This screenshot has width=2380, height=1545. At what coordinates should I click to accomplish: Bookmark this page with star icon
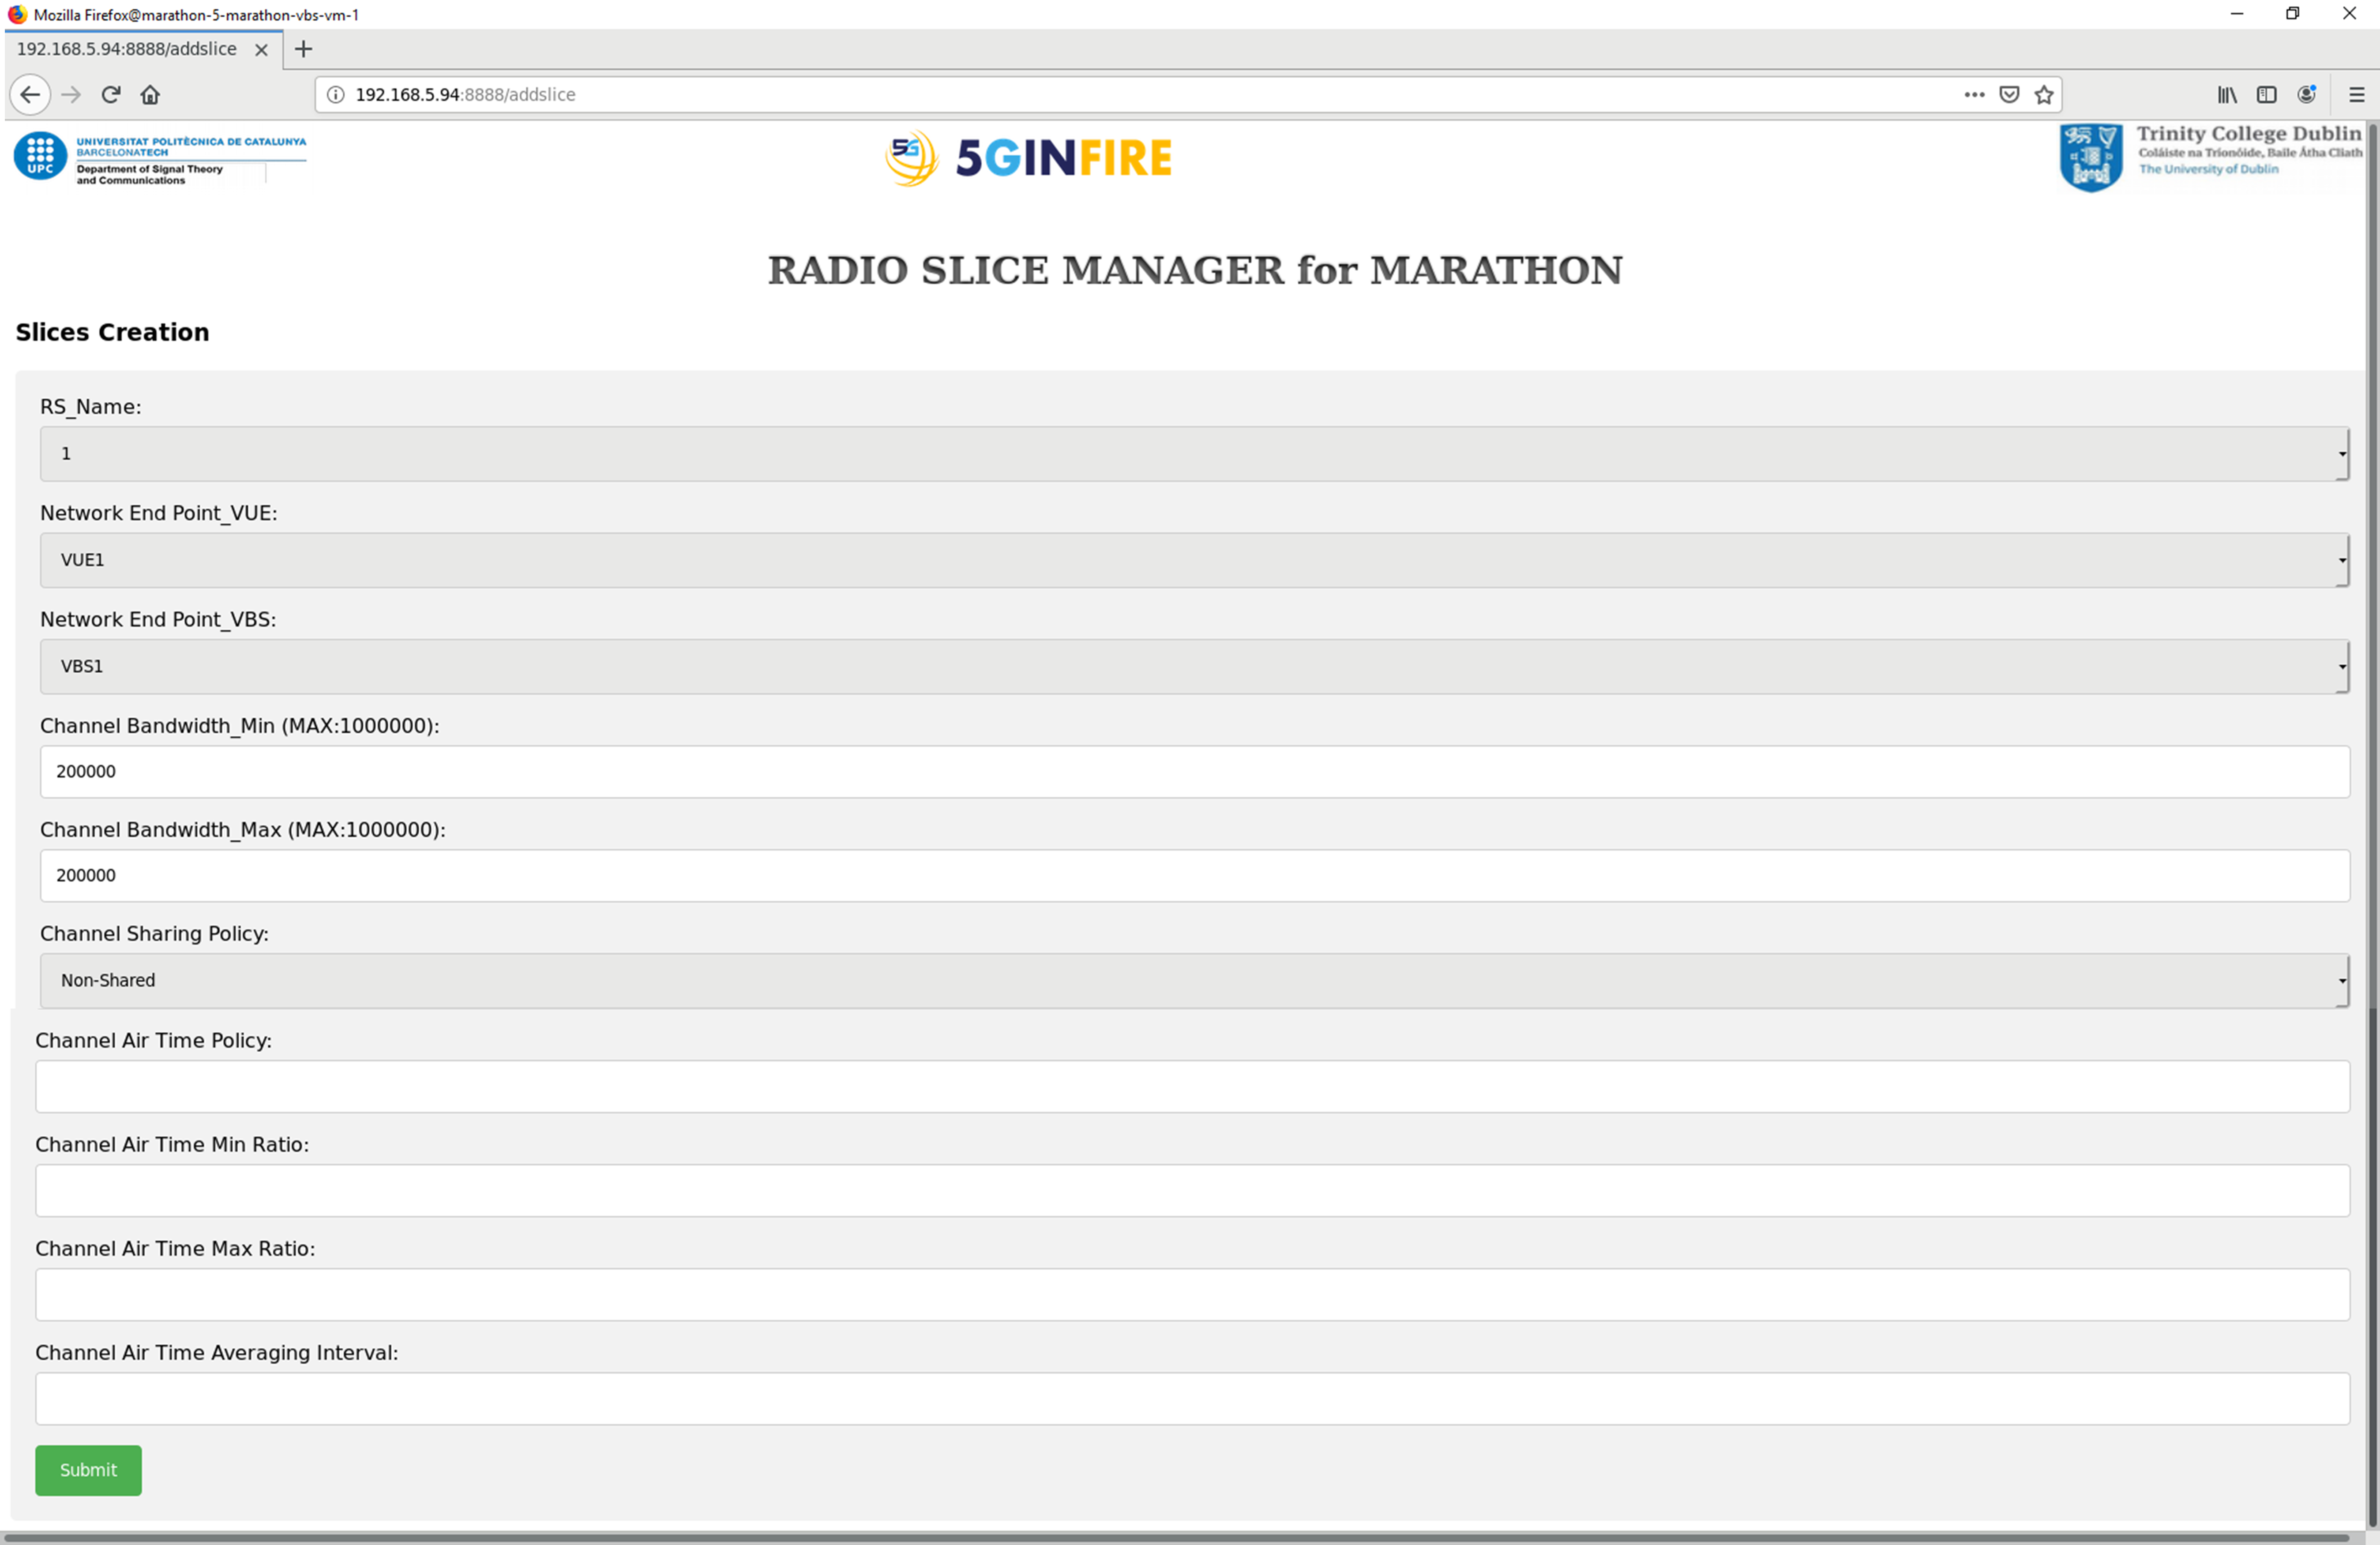(2044, 95)
